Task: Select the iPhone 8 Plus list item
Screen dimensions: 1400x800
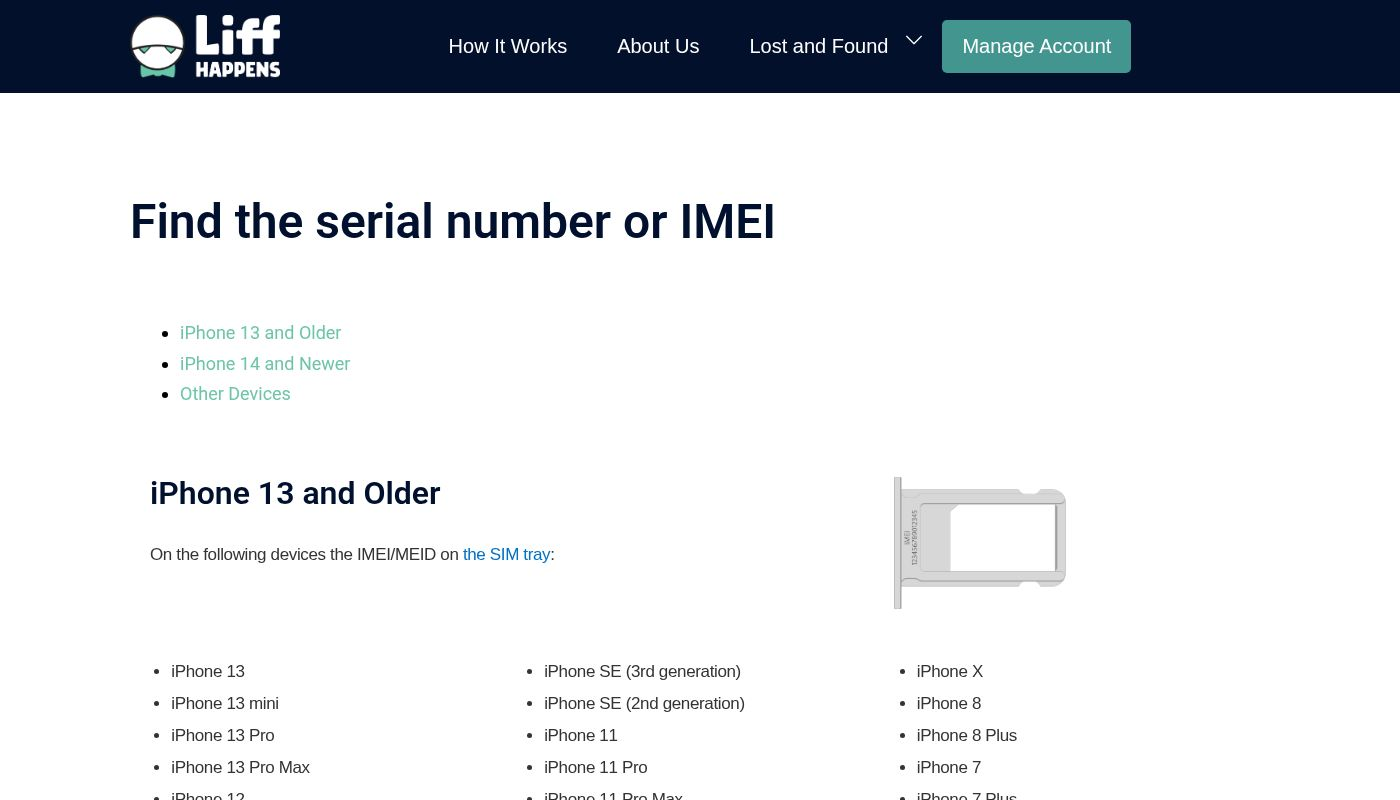Action: (x=966, y=735)
